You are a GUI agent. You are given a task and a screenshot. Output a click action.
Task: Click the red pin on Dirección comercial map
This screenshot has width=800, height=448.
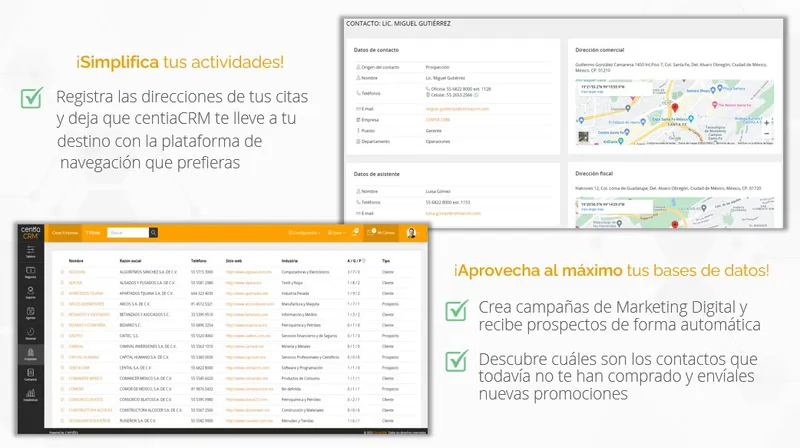pos(674,108)
